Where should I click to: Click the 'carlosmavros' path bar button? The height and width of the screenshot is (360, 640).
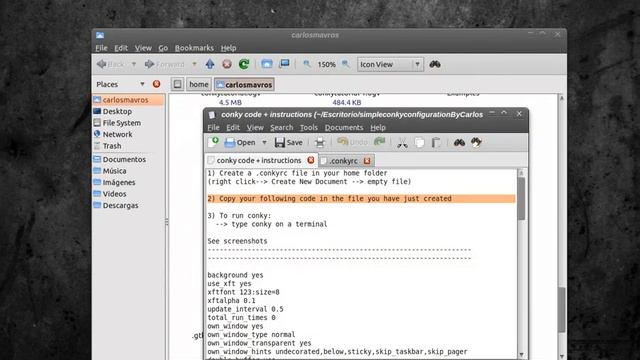(x=244, y=84)
